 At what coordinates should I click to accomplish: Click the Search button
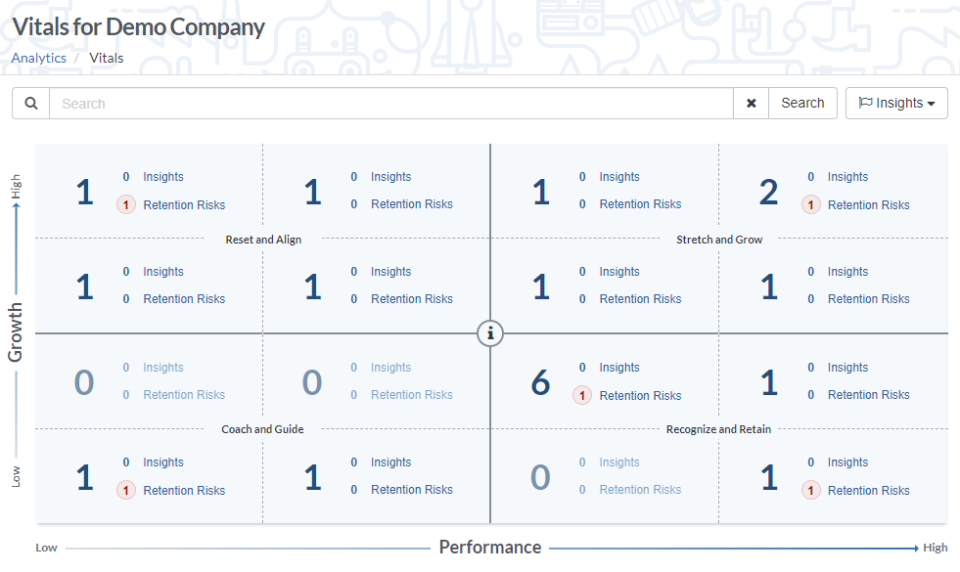(802, 103)
